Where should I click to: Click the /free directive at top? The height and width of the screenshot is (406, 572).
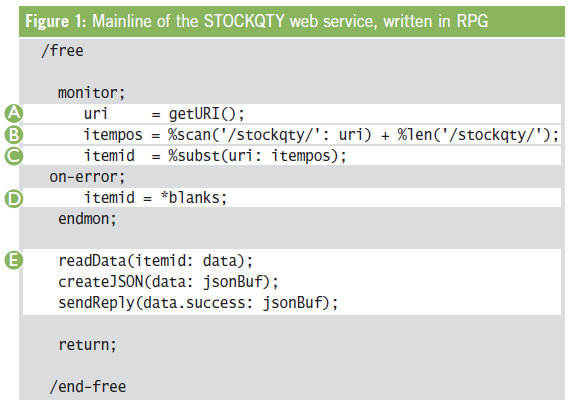[x=62, y=51]
